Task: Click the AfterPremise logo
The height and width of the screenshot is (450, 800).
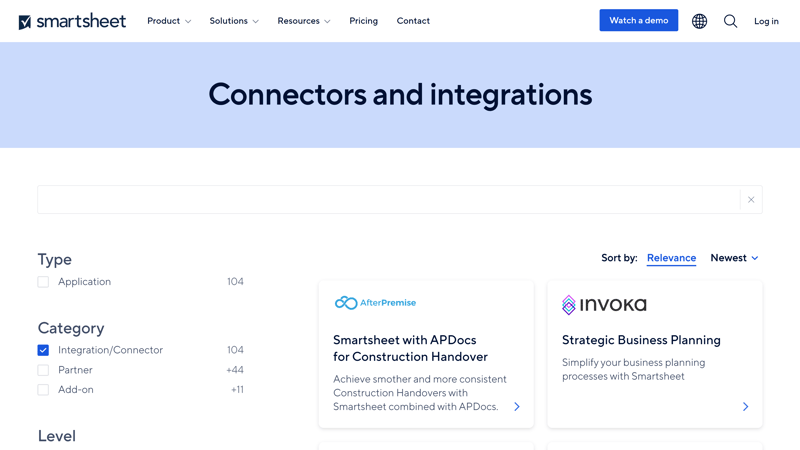Action: click(x=375, y=303)
